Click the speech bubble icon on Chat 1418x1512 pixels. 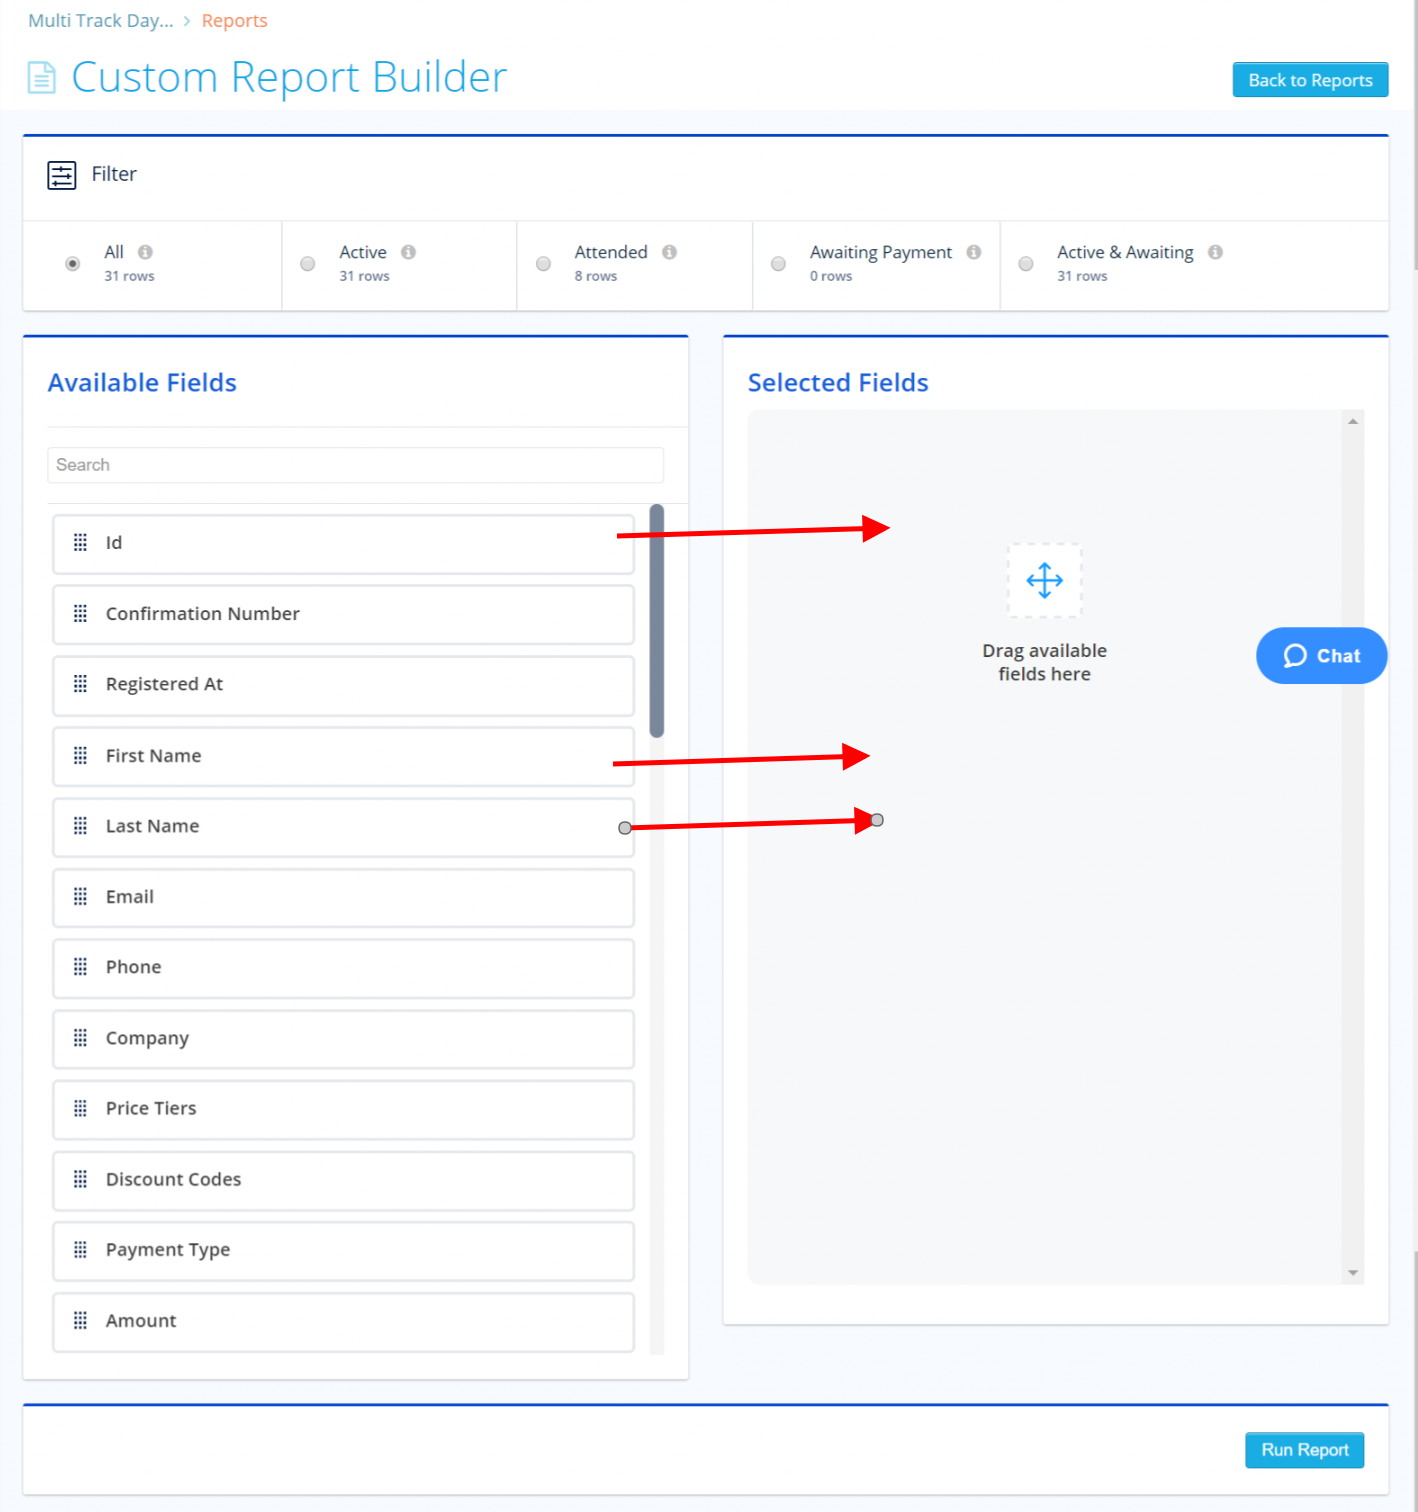coord(1296,656)
